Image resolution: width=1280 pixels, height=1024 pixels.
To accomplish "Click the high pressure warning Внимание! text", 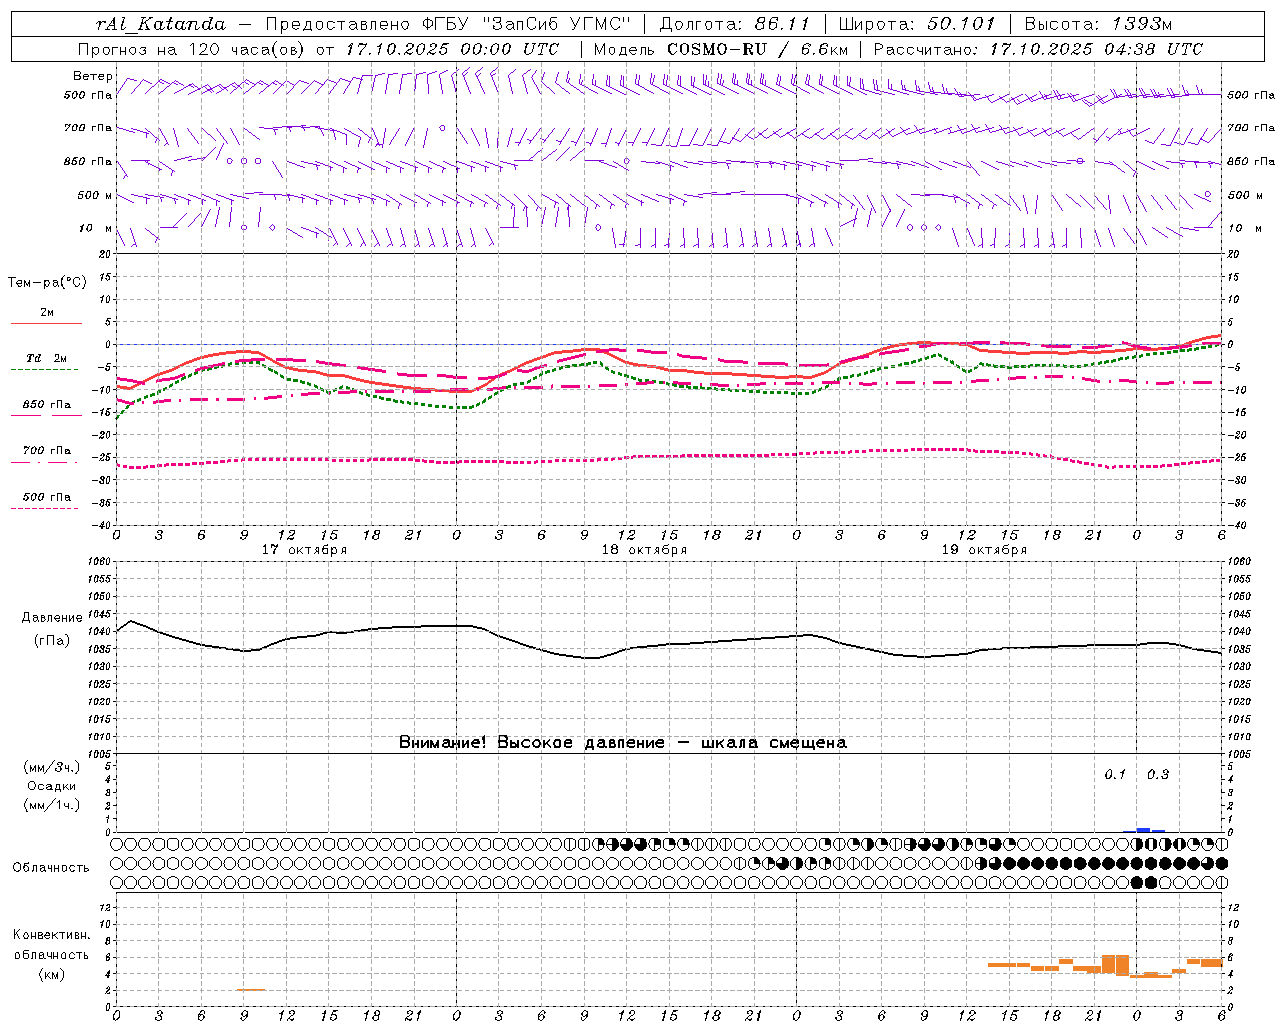I will click(x=623, y=742).
